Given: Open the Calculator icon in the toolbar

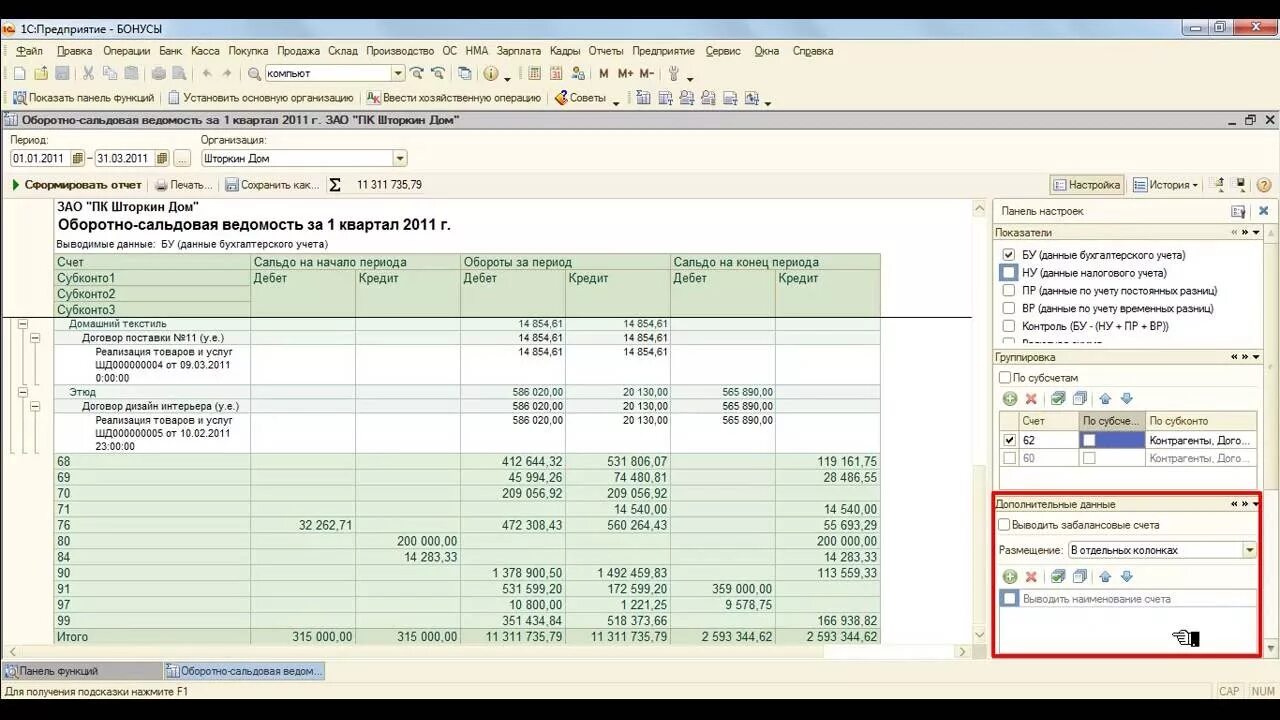Looking at the screenshot, I should 535,73.
